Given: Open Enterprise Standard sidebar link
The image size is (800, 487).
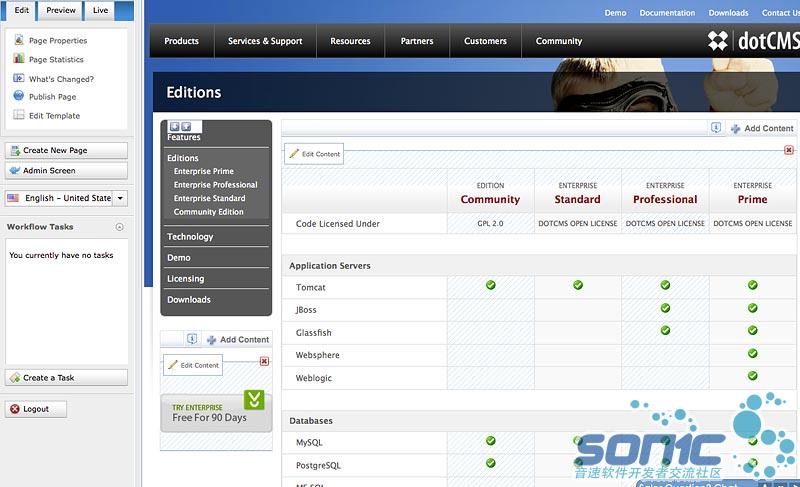Looking at the screenshot, I should tap(209, 198).
